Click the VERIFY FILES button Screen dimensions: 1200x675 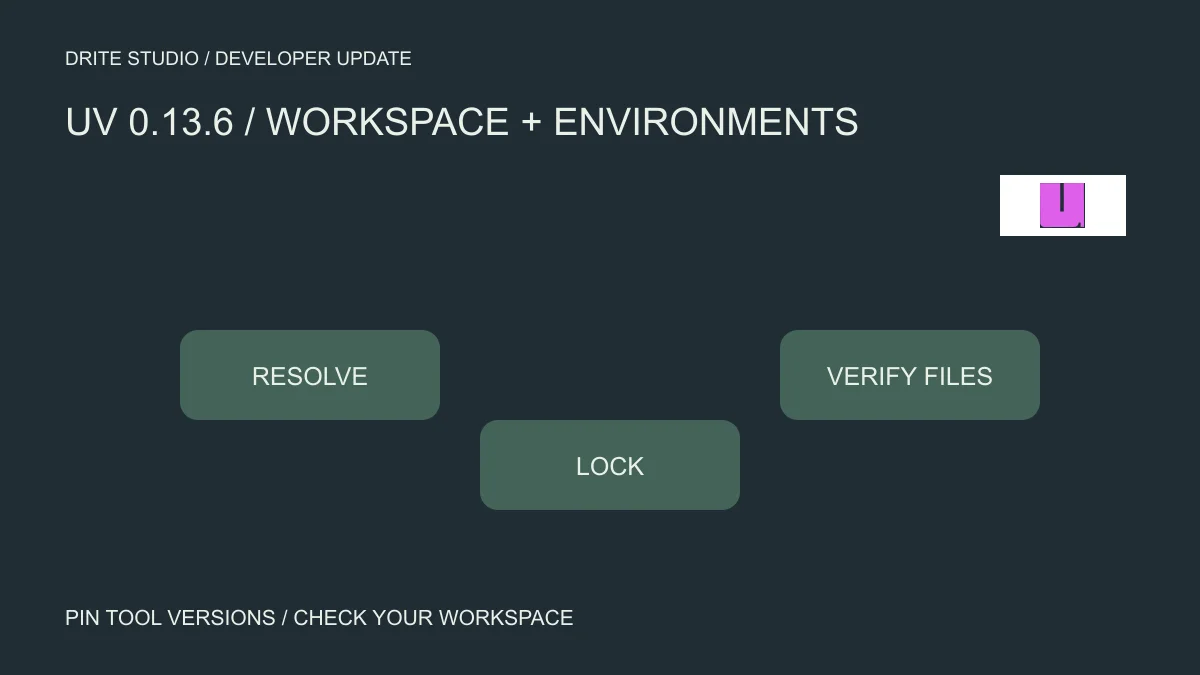click(x=910, y=375)
